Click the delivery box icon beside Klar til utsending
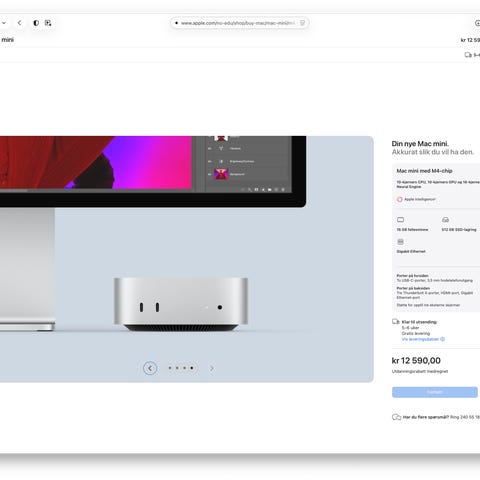Image resolution: width=480 pixels, height=480 pixels. 395,322
